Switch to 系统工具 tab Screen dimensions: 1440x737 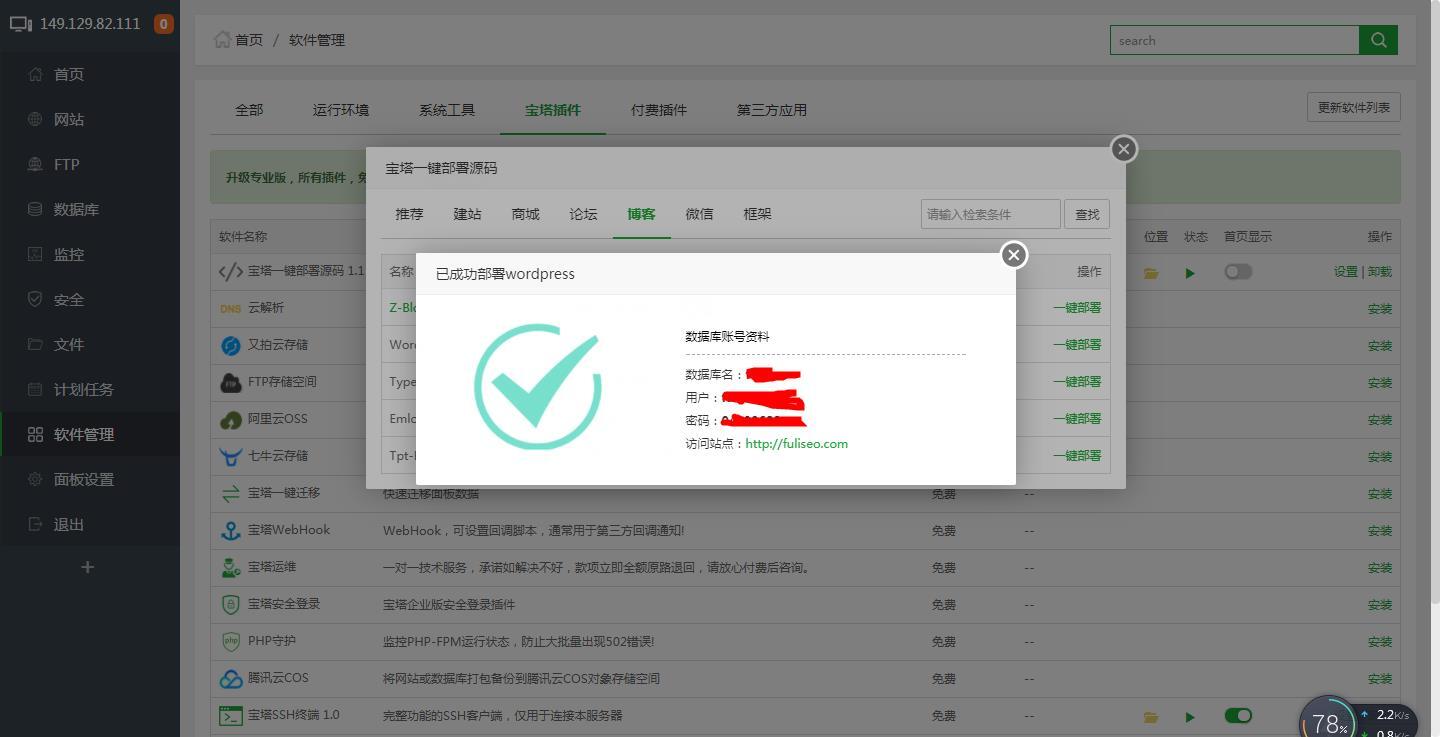point(447,110)
